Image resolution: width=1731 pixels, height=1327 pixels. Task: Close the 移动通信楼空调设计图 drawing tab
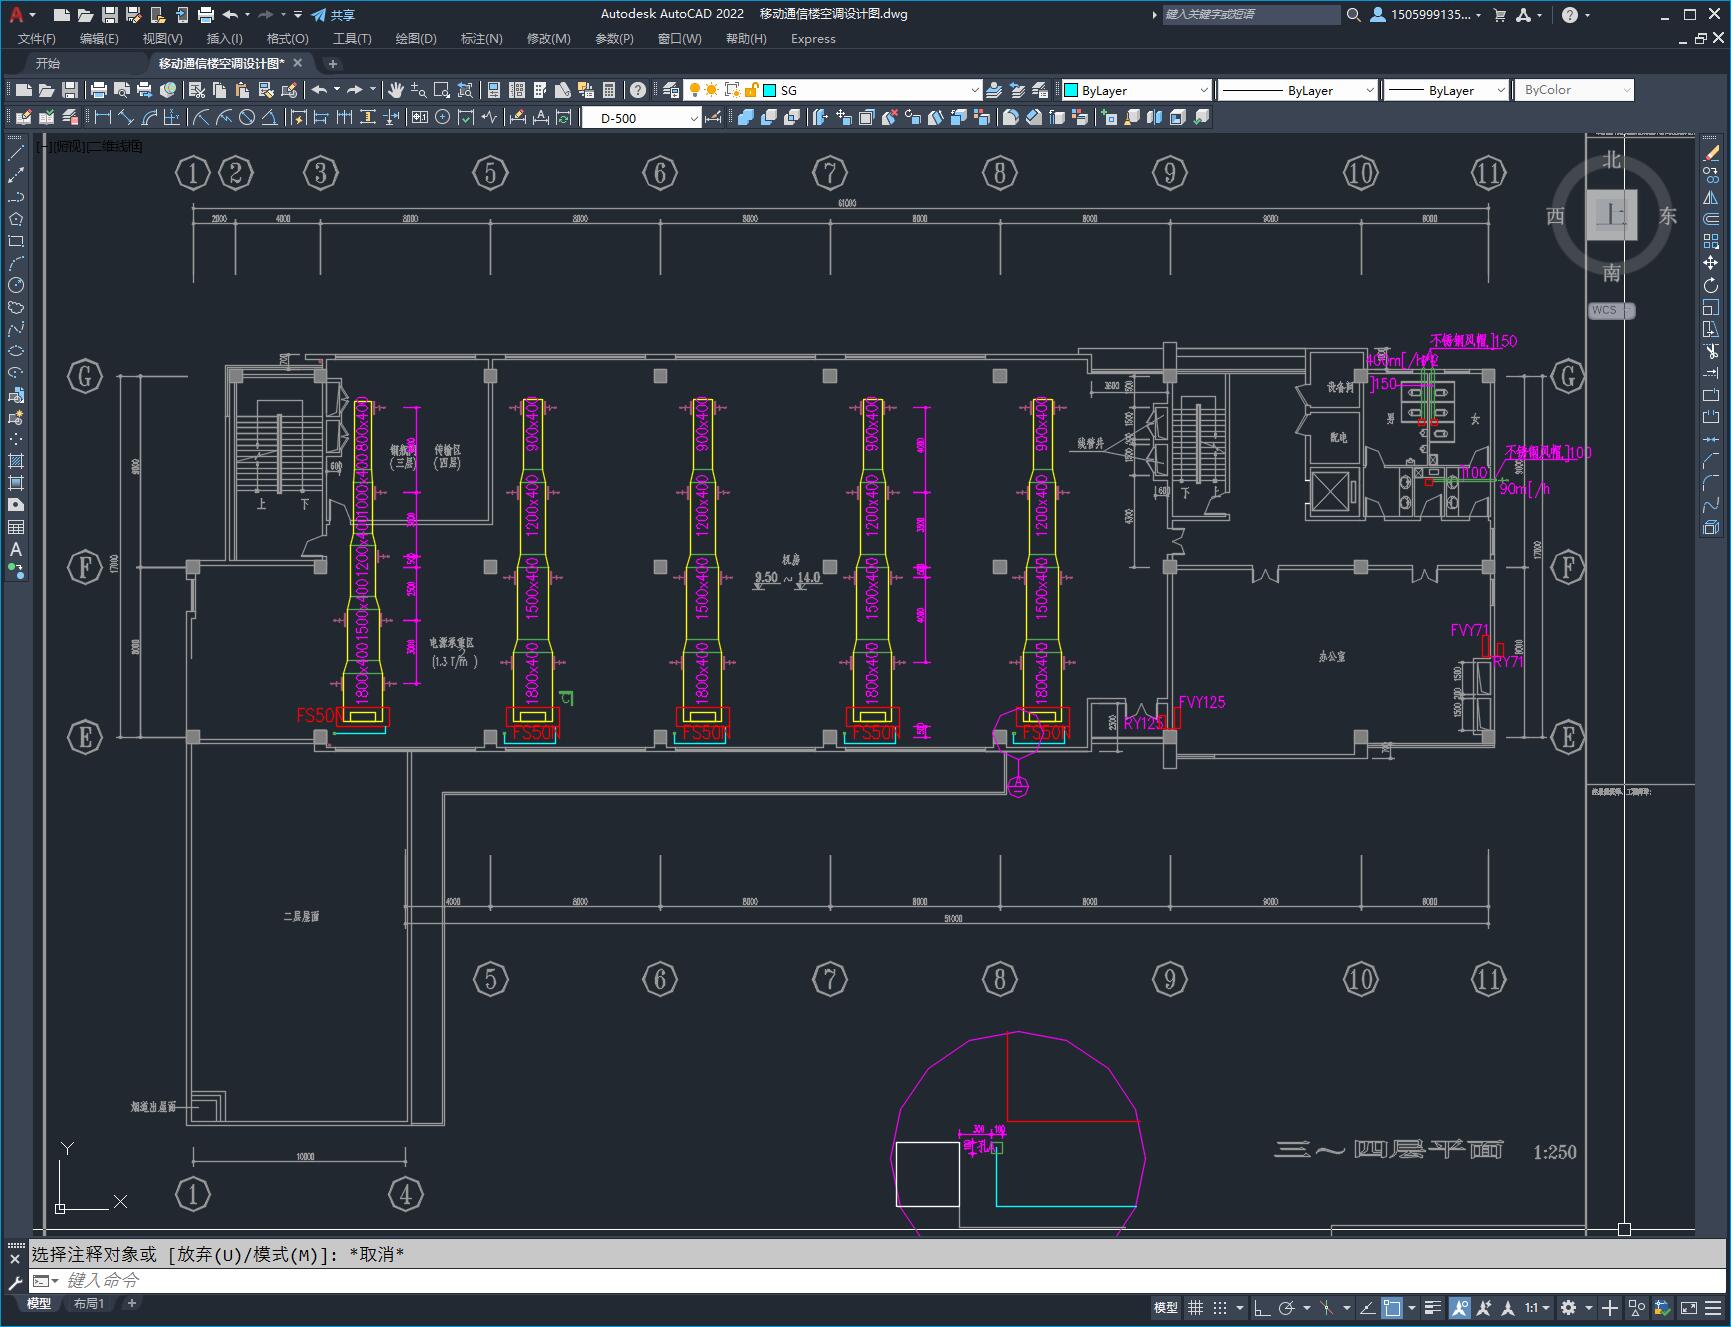tap(297, 63)
